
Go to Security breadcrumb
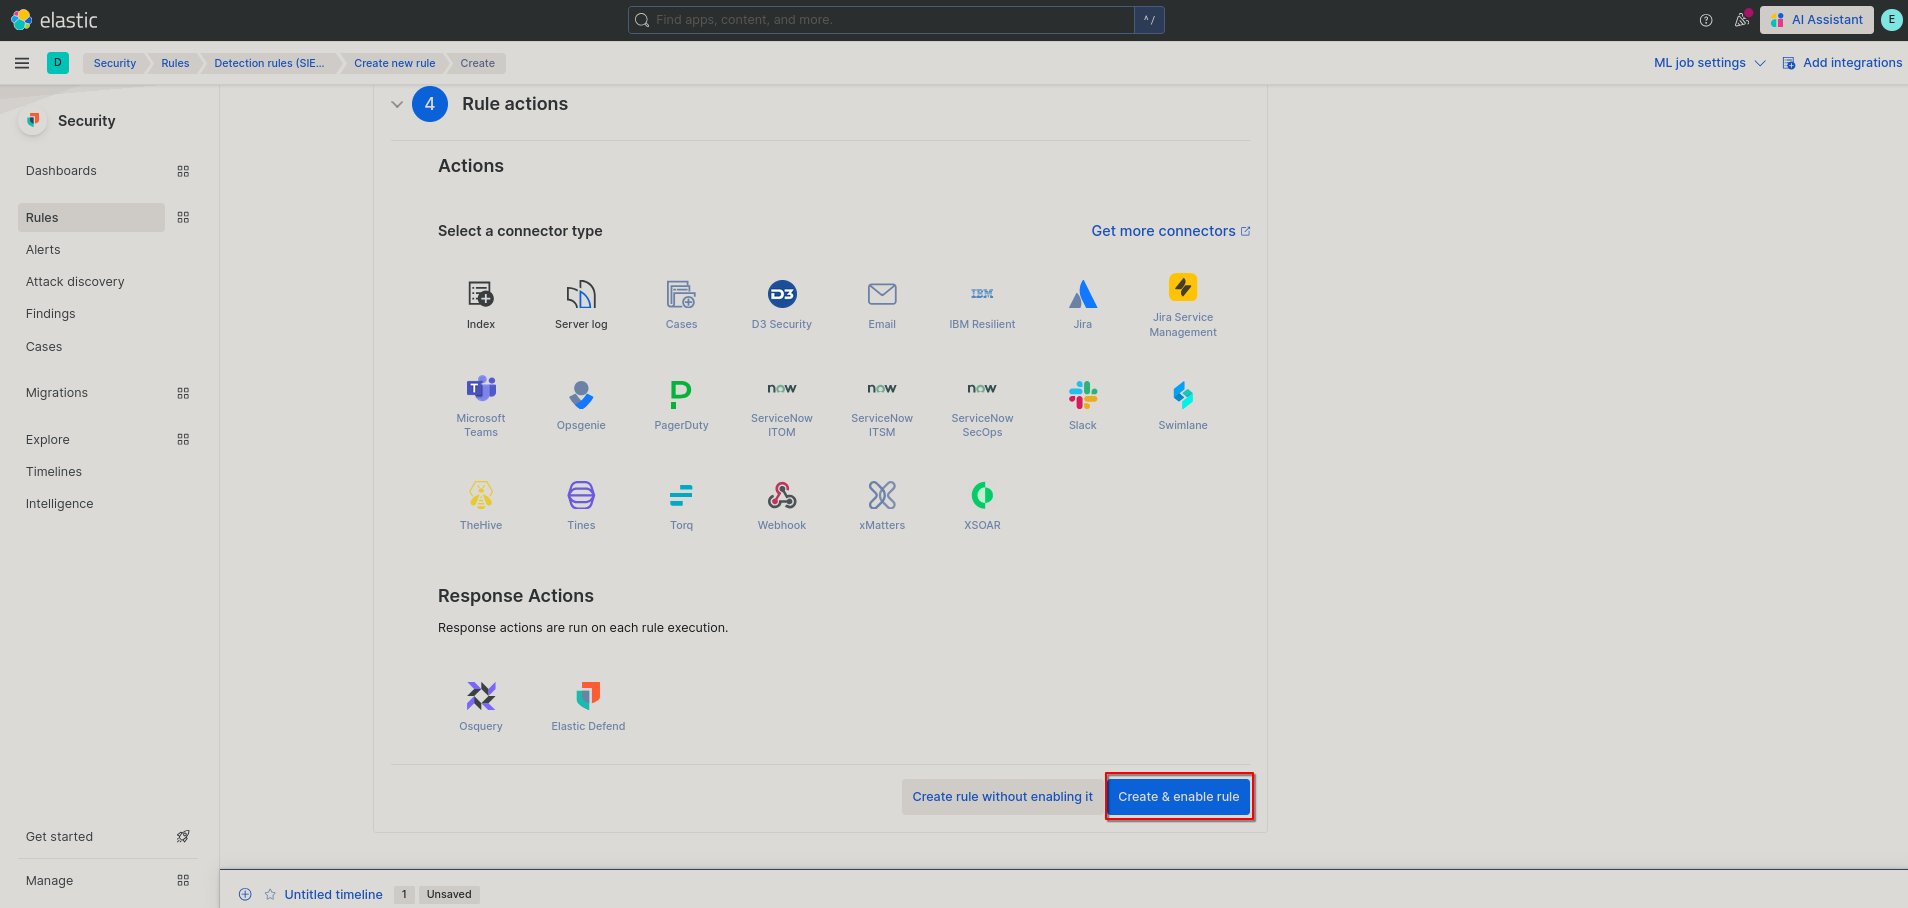[115, 63]
